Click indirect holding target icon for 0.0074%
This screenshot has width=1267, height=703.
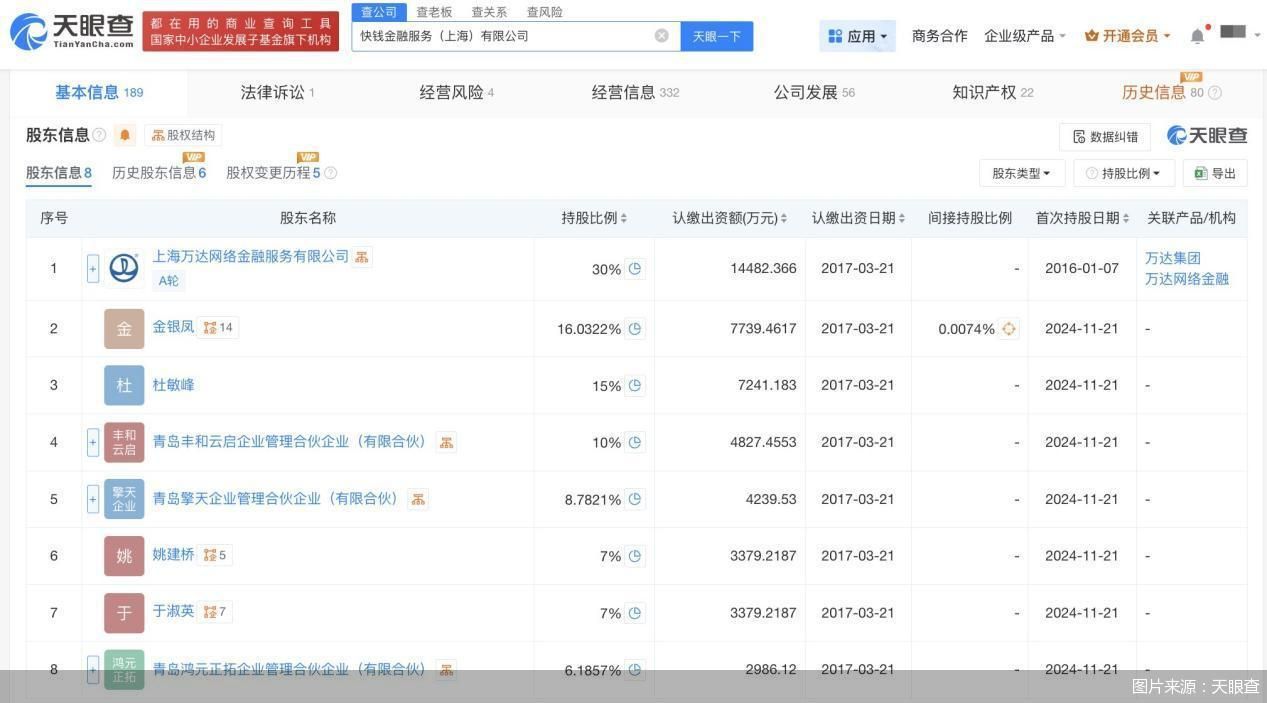click(x=1009, y=328)
